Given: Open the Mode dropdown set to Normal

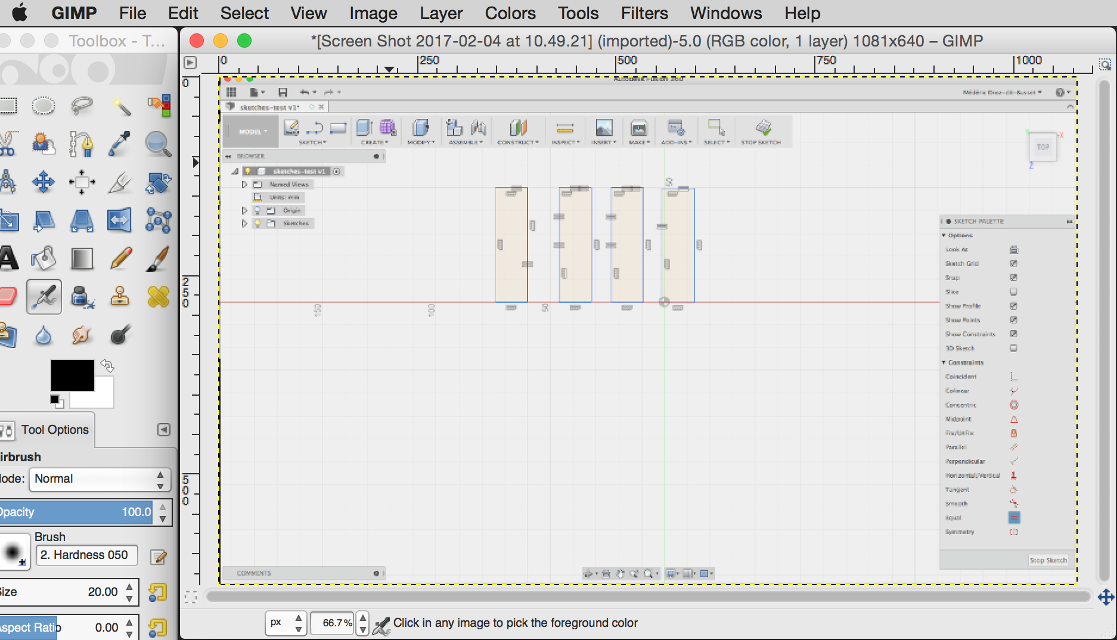Looking at the screenshot, I should pyautogui.click(x=99, y=479).
